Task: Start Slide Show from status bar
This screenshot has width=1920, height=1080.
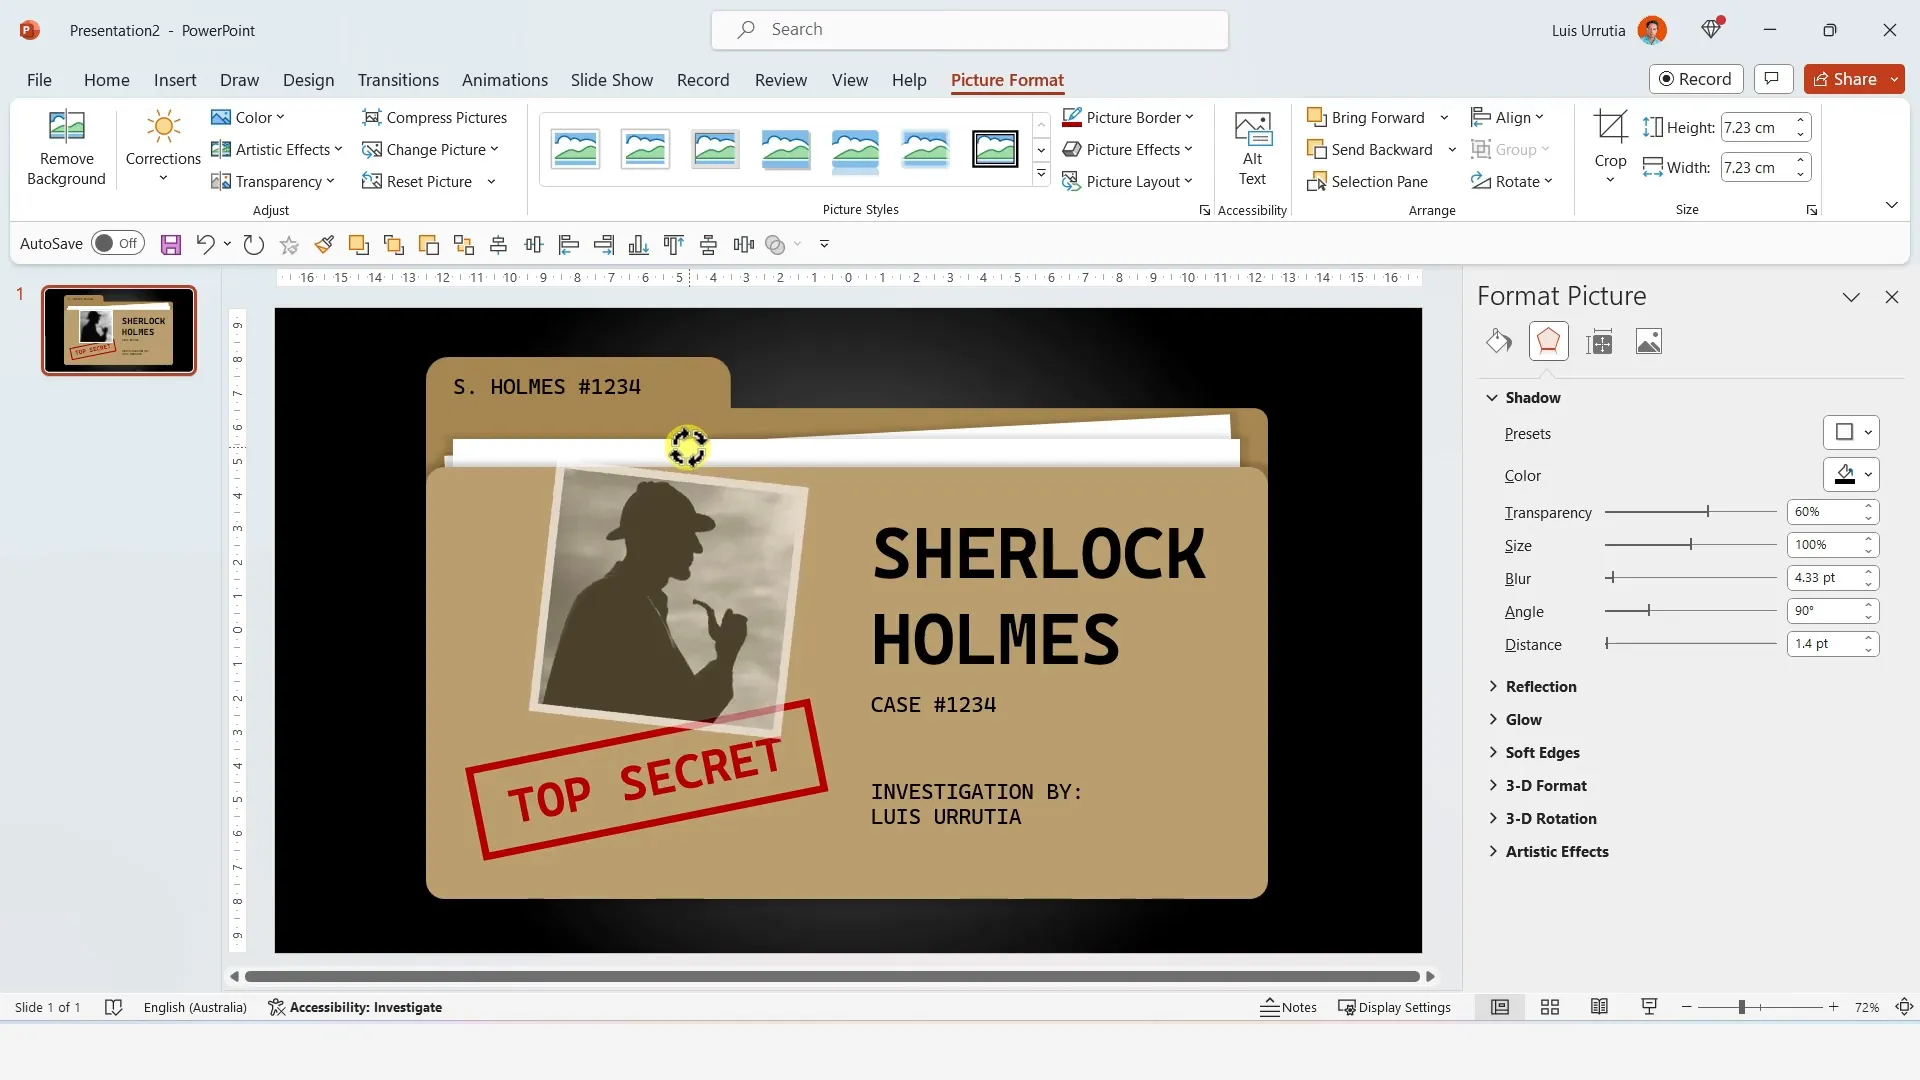Action: click(x=1649, y=1007)
